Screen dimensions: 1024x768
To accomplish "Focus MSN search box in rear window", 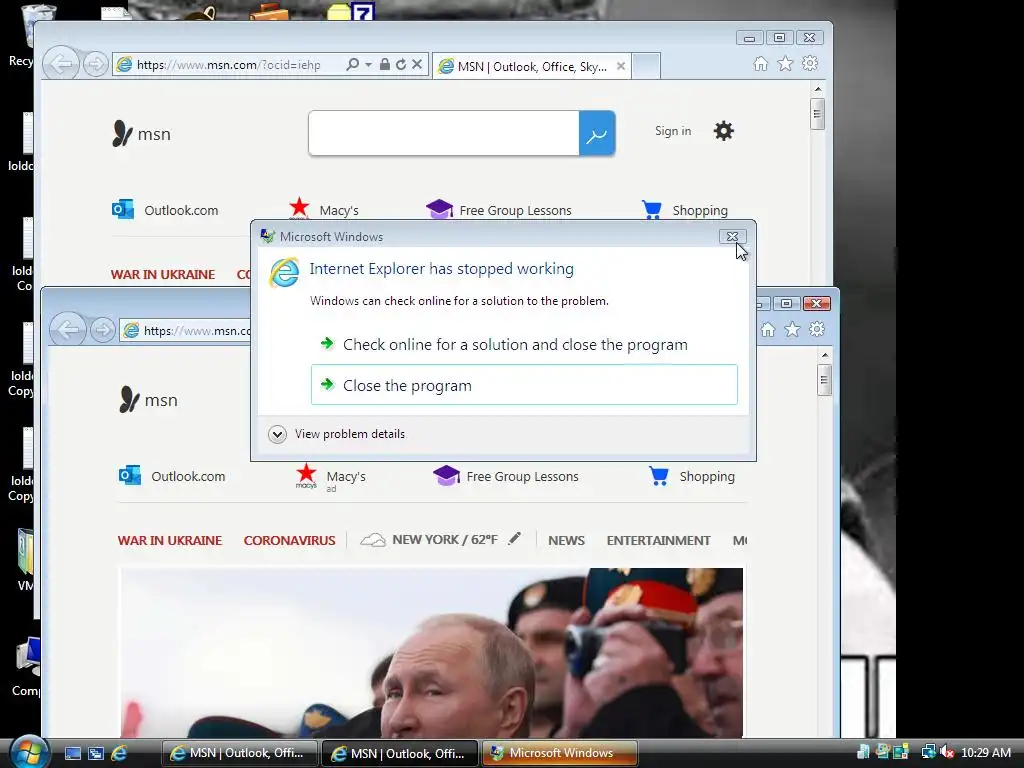I will point(443,133).
